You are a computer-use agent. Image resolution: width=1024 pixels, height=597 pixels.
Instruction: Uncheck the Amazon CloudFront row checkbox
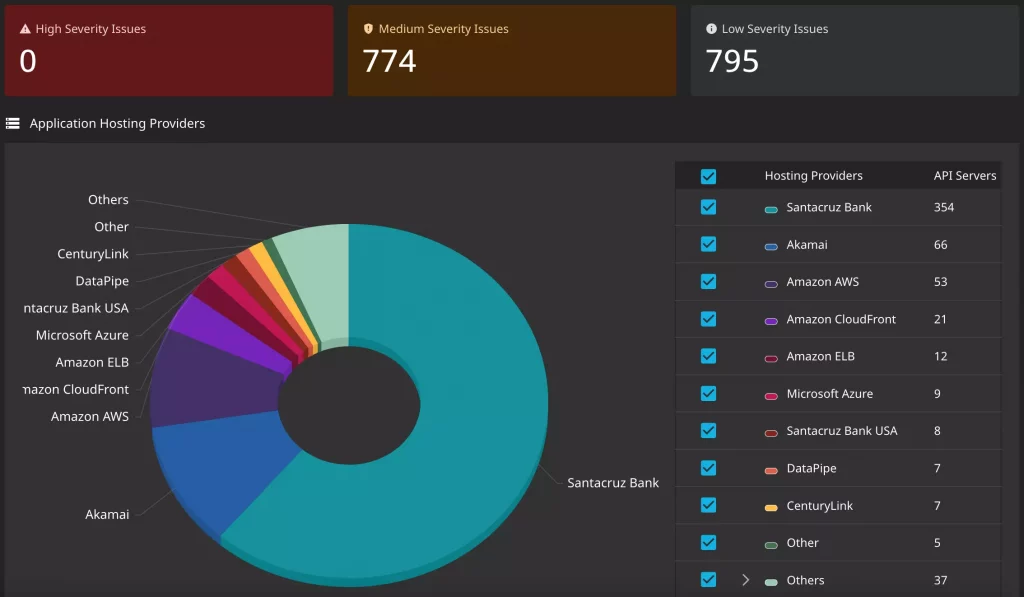[709, 319]
